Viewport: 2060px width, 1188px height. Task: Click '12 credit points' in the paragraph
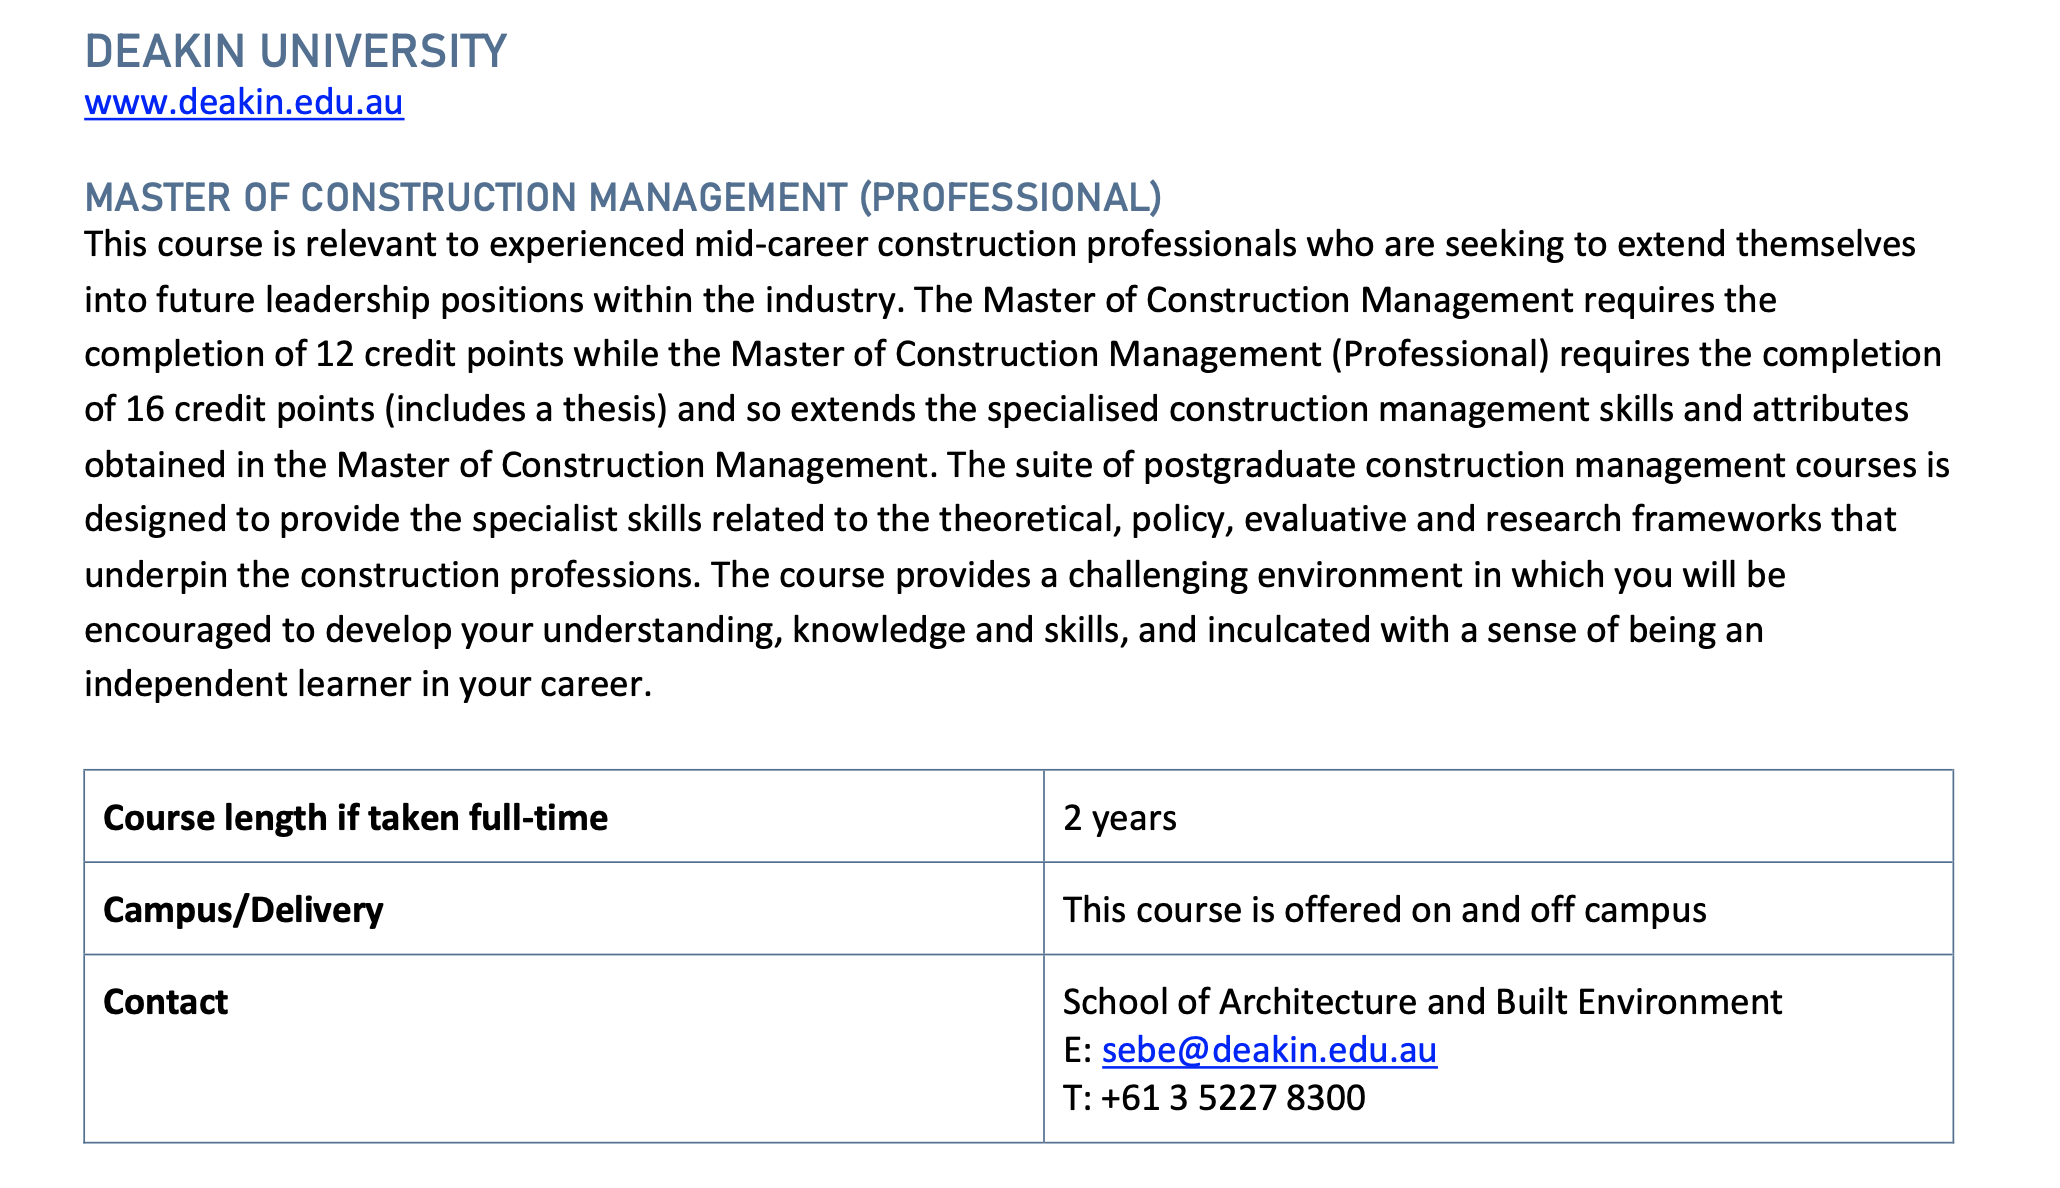tap(440, 354)
